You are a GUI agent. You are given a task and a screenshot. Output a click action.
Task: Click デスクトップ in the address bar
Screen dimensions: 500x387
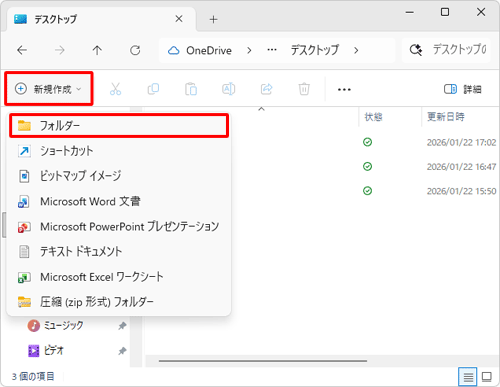[315, 50]
